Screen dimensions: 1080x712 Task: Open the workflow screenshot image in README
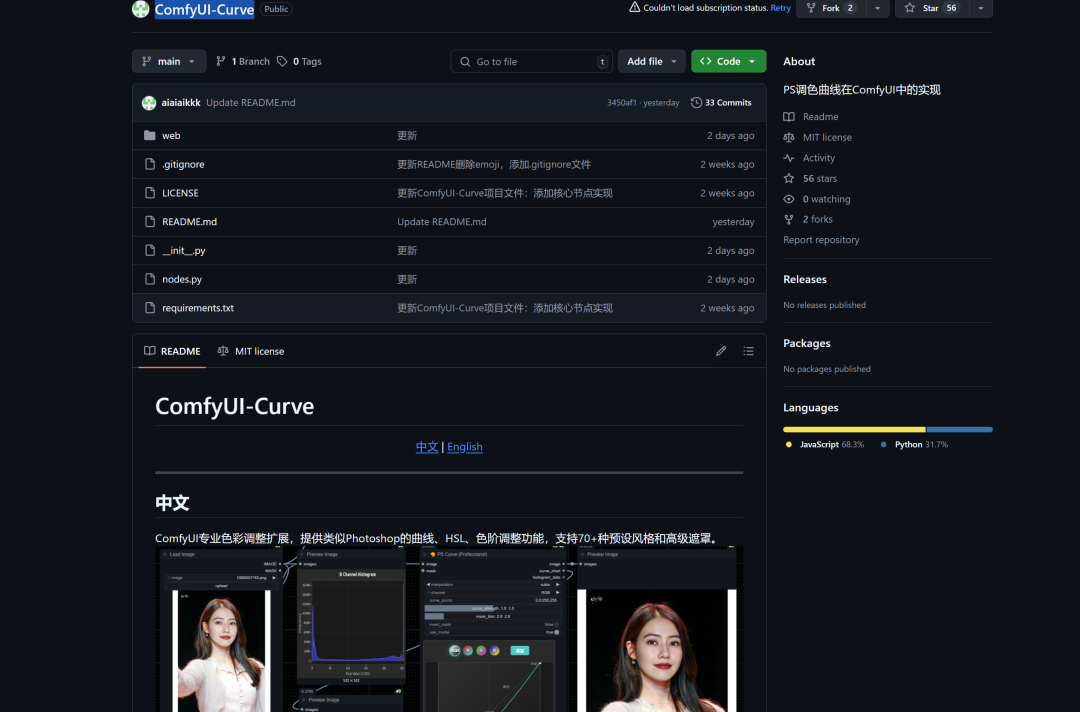coord(449,629)
